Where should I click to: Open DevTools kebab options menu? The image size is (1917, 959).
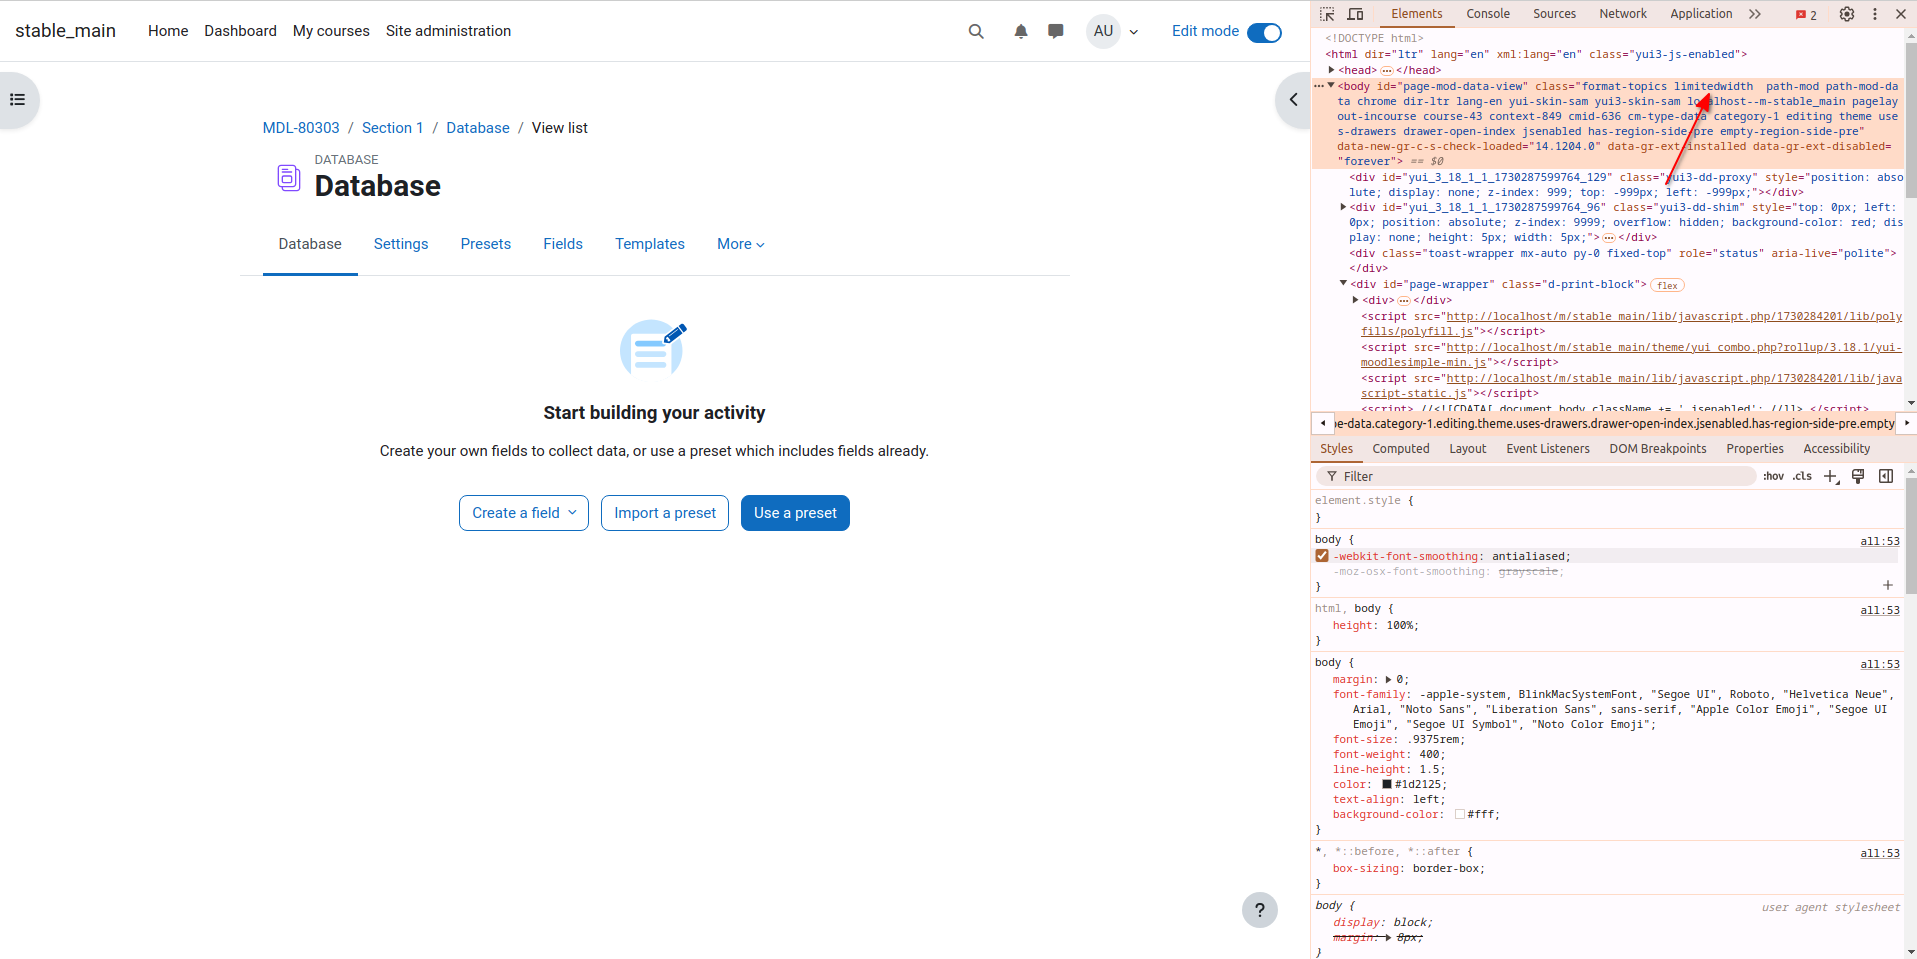pos(1875,14)
